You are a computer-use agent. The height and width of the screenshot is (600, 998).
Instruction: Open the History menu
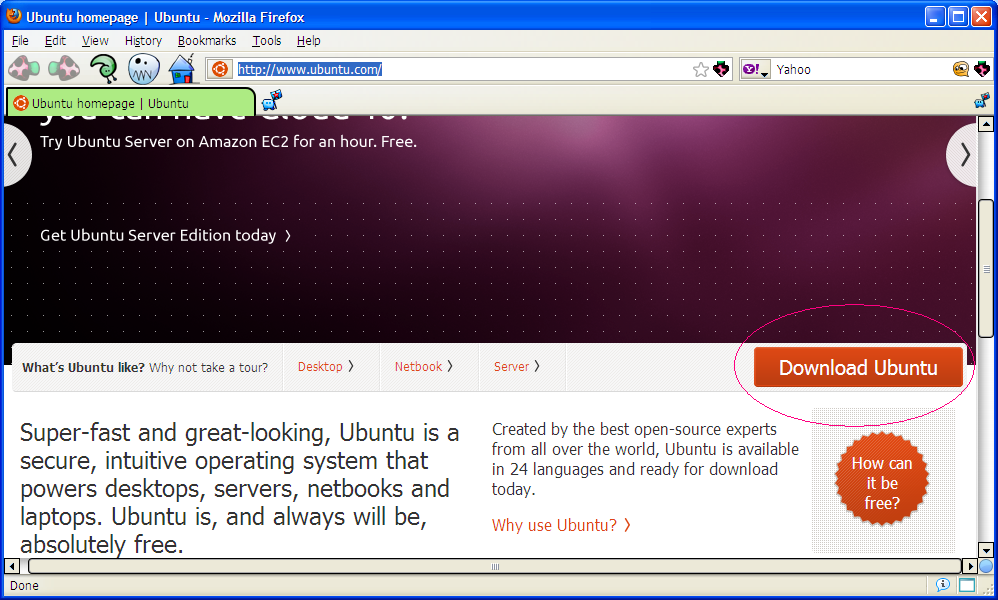pyautogui.click(x=143, y=41)
